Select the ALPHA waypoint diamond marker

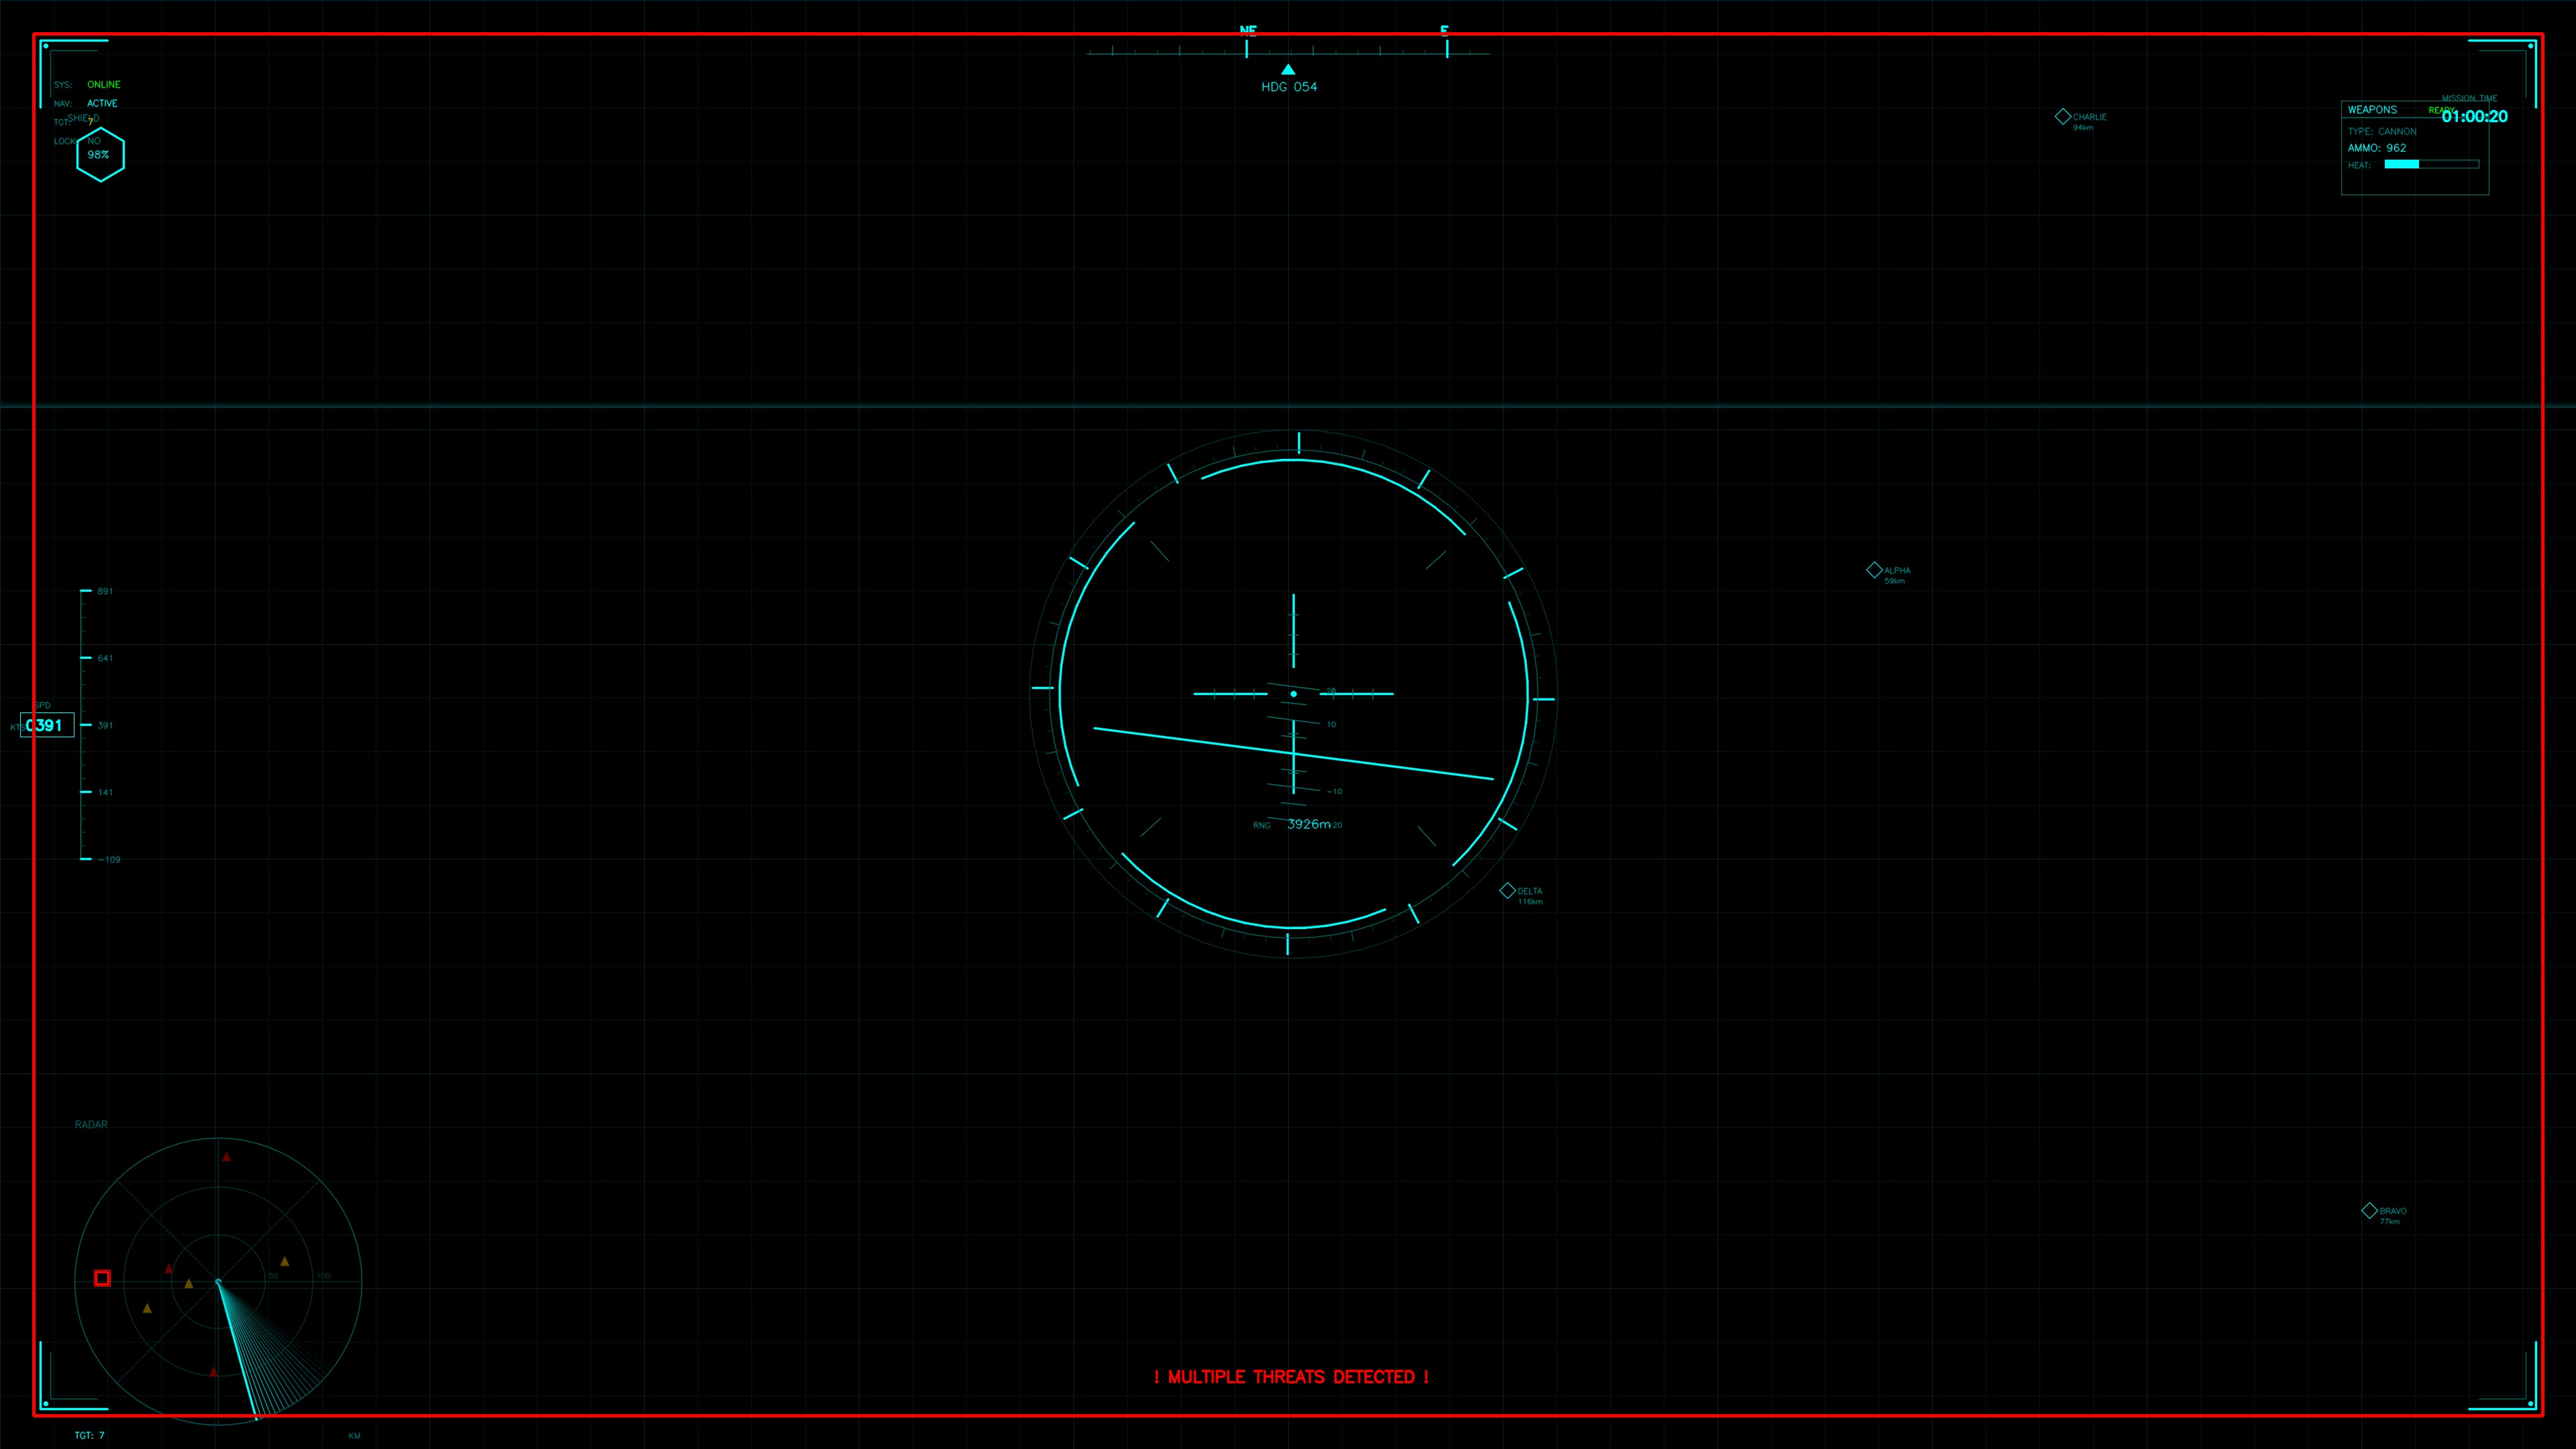[1875, 570]
